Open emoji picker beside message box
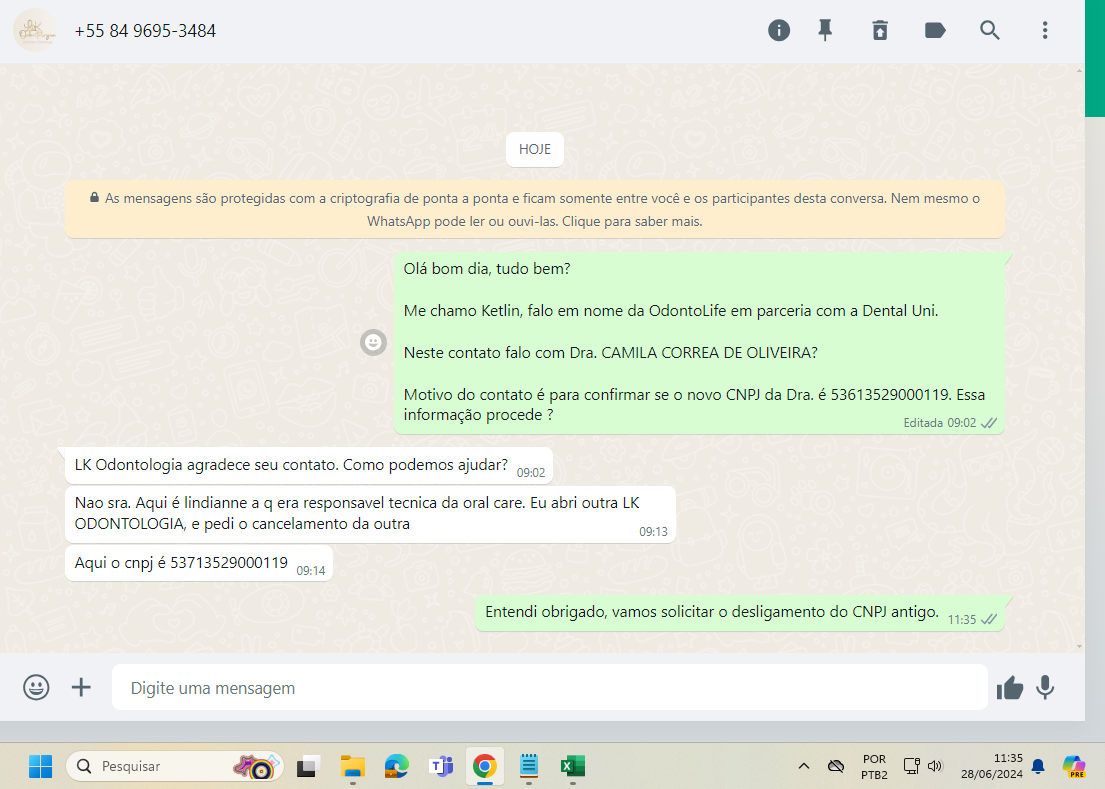Screen dimensions: 1105x789 36,687
